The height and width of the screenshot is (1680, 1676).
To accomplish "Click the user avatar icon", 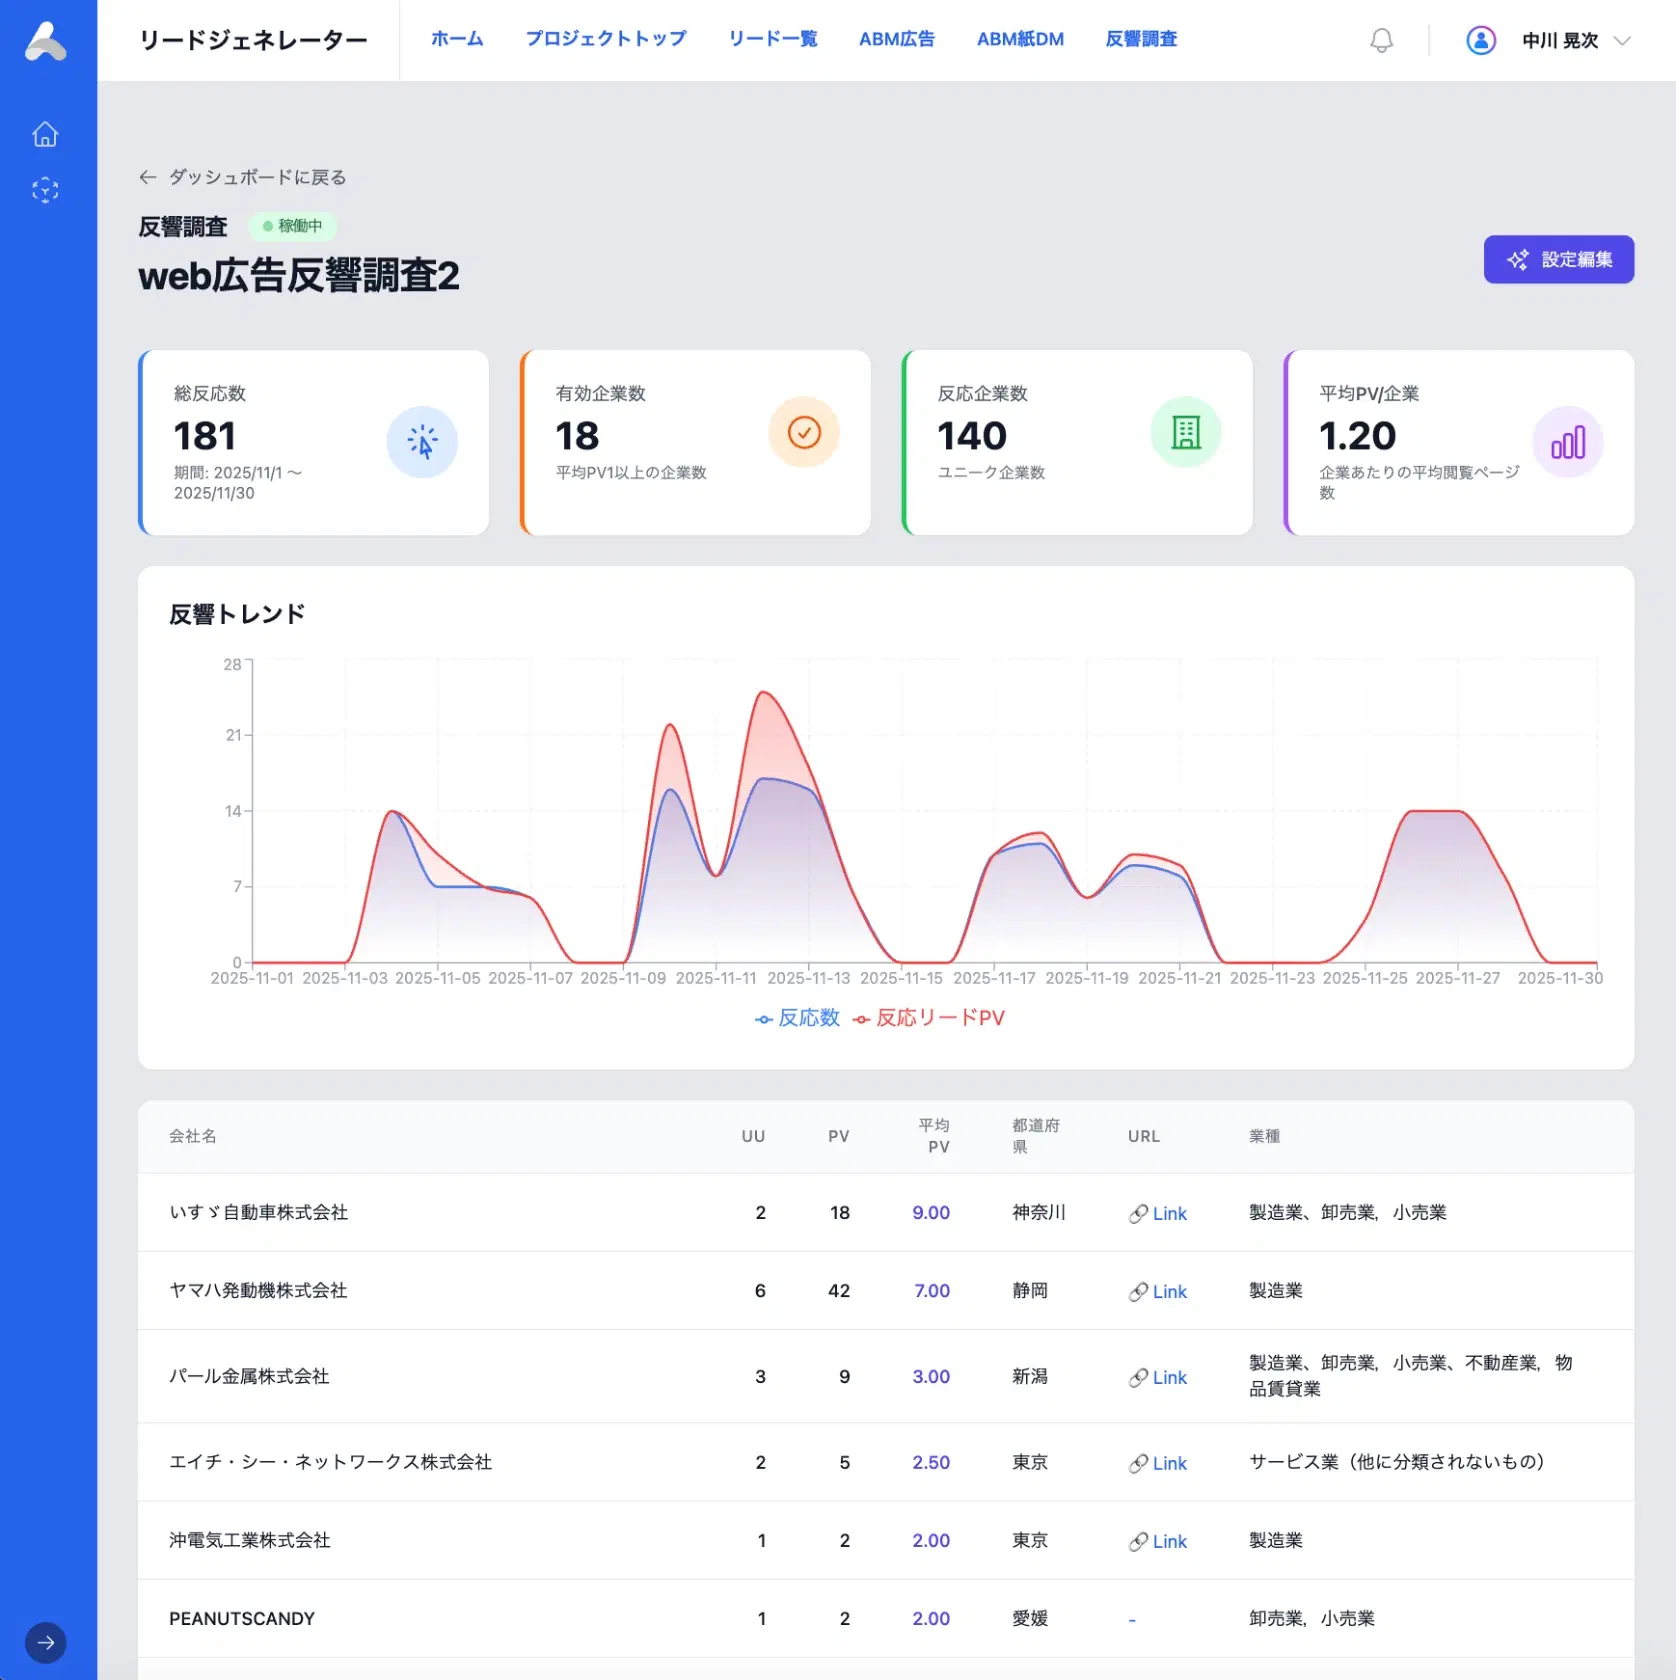I will point(1480,40).
